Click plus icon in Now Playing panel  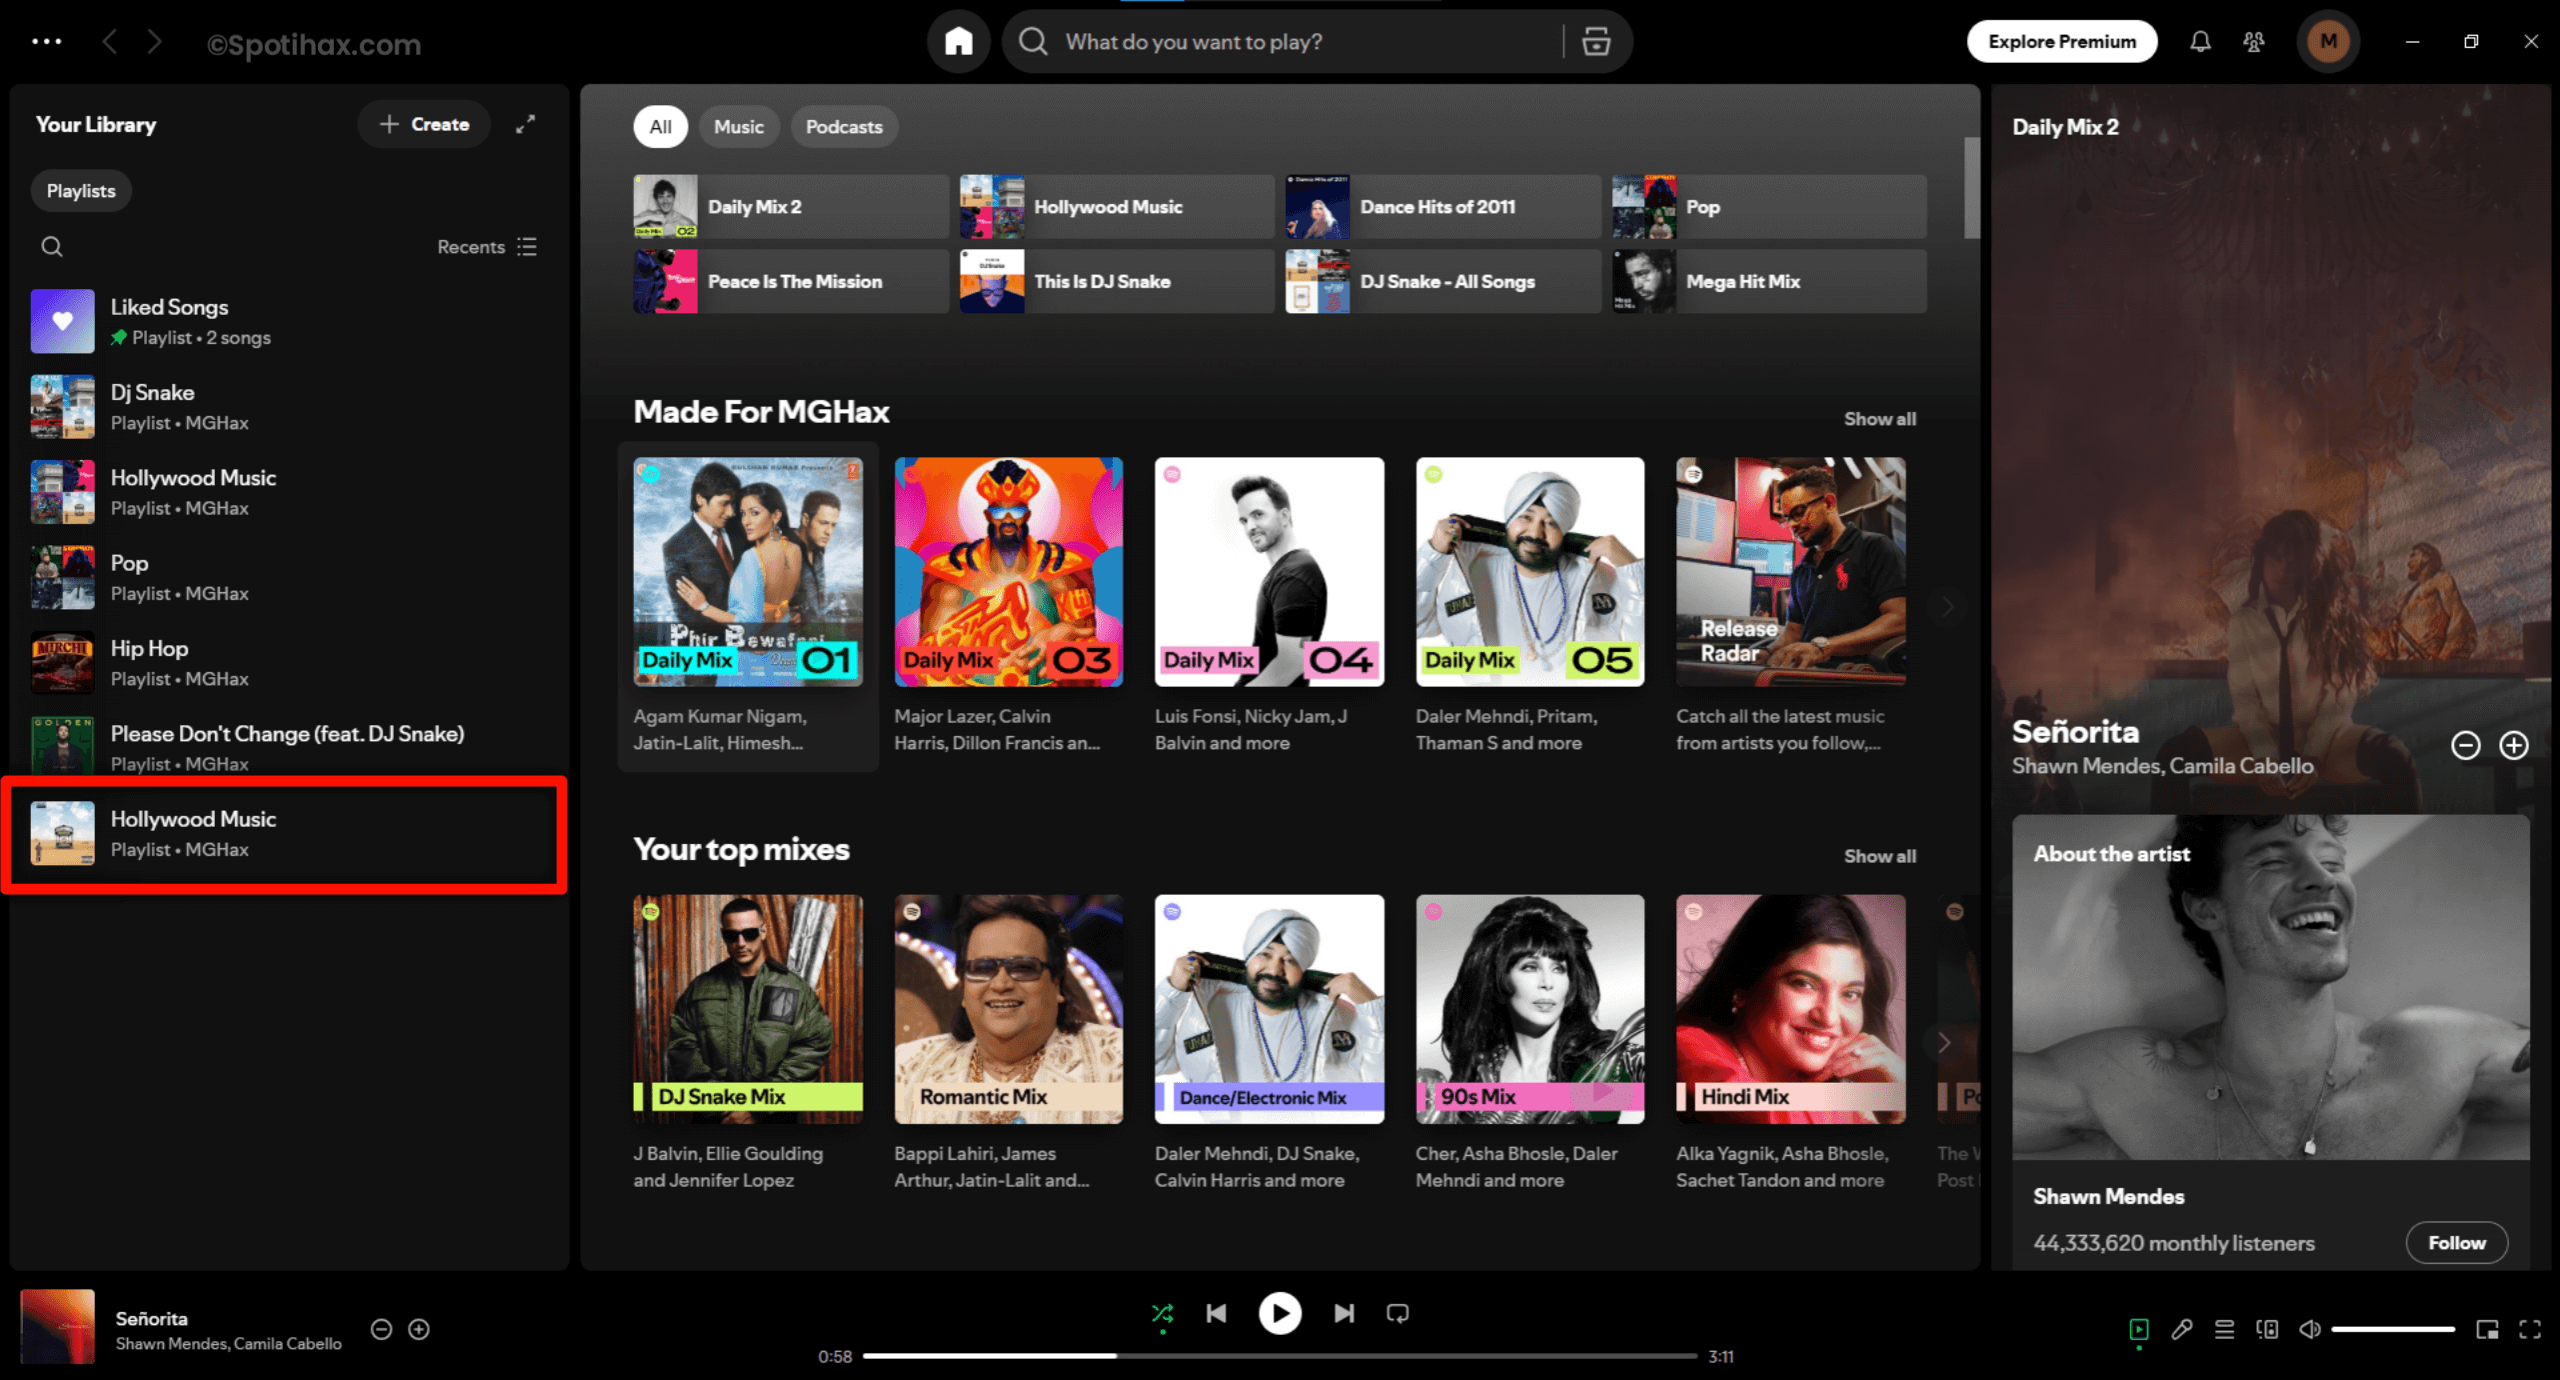click(2514, 745)
